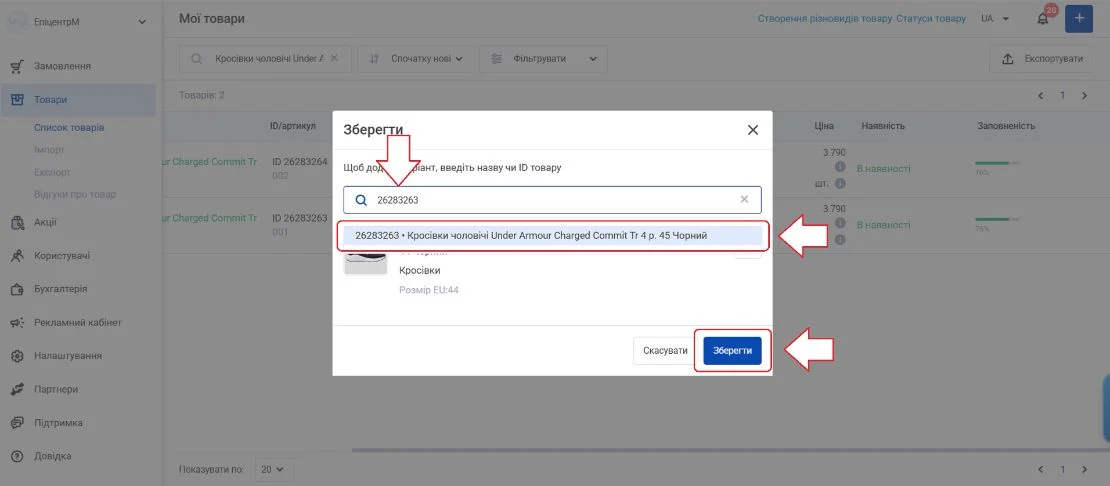Open the Фільтрувати filter dropdown
This screenshot has height=486, width=1110.
point(543,59)
